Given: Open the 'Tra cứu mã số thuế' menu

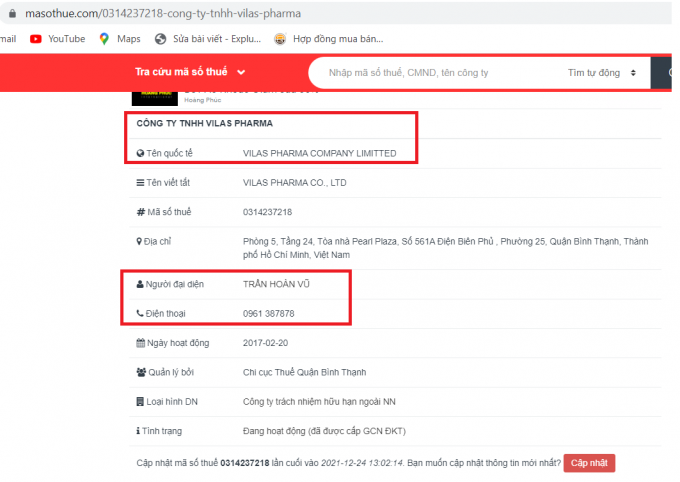Looking at the screenshot, I should point(190,72).
